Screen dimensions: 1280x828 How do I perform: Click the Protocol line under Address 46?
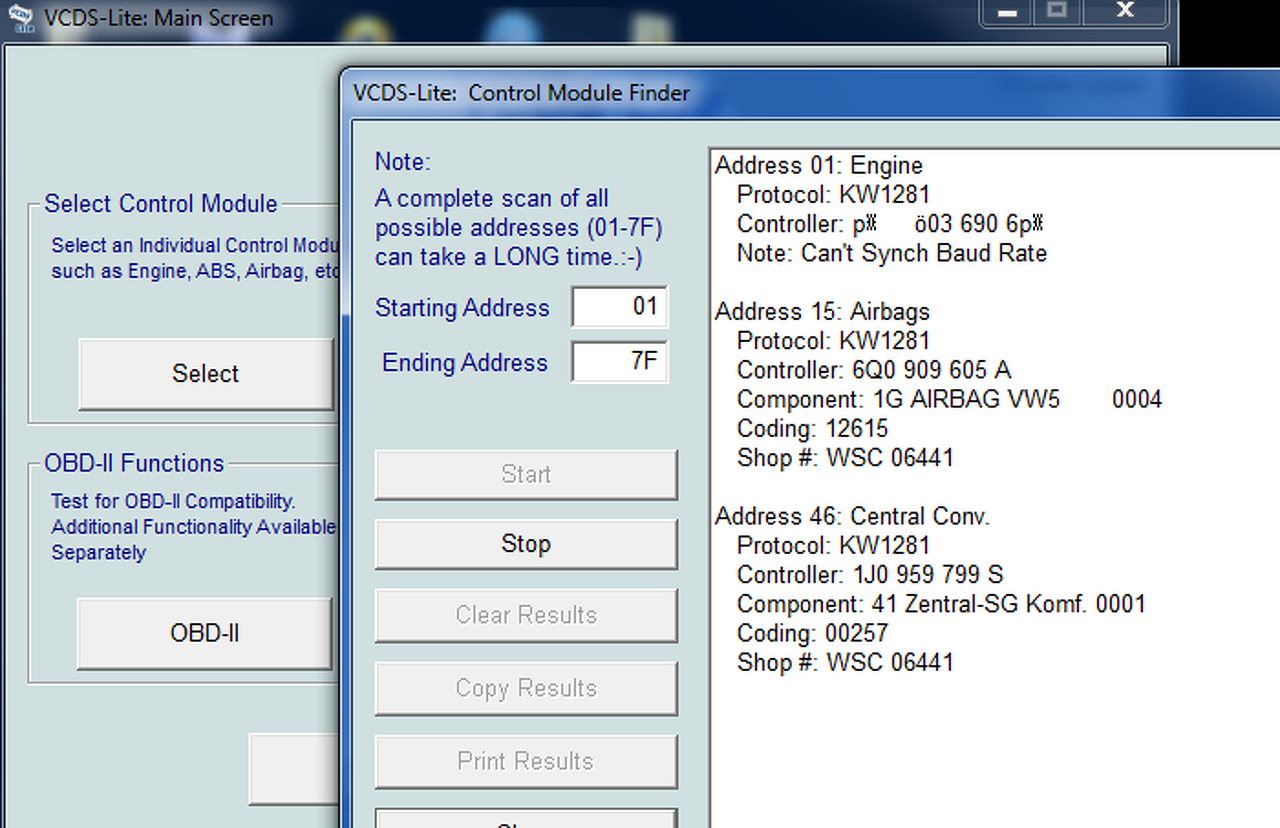833,546
